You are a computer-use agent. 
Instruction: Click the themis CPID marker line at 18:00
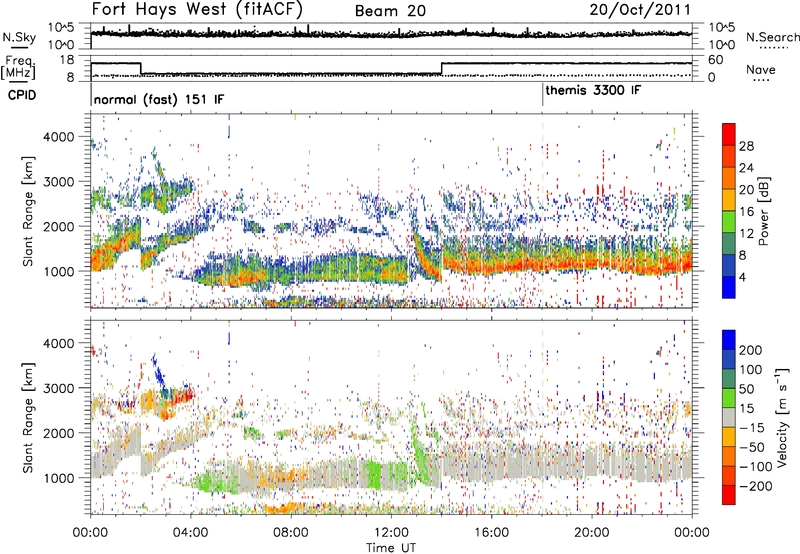click(543, 95)
